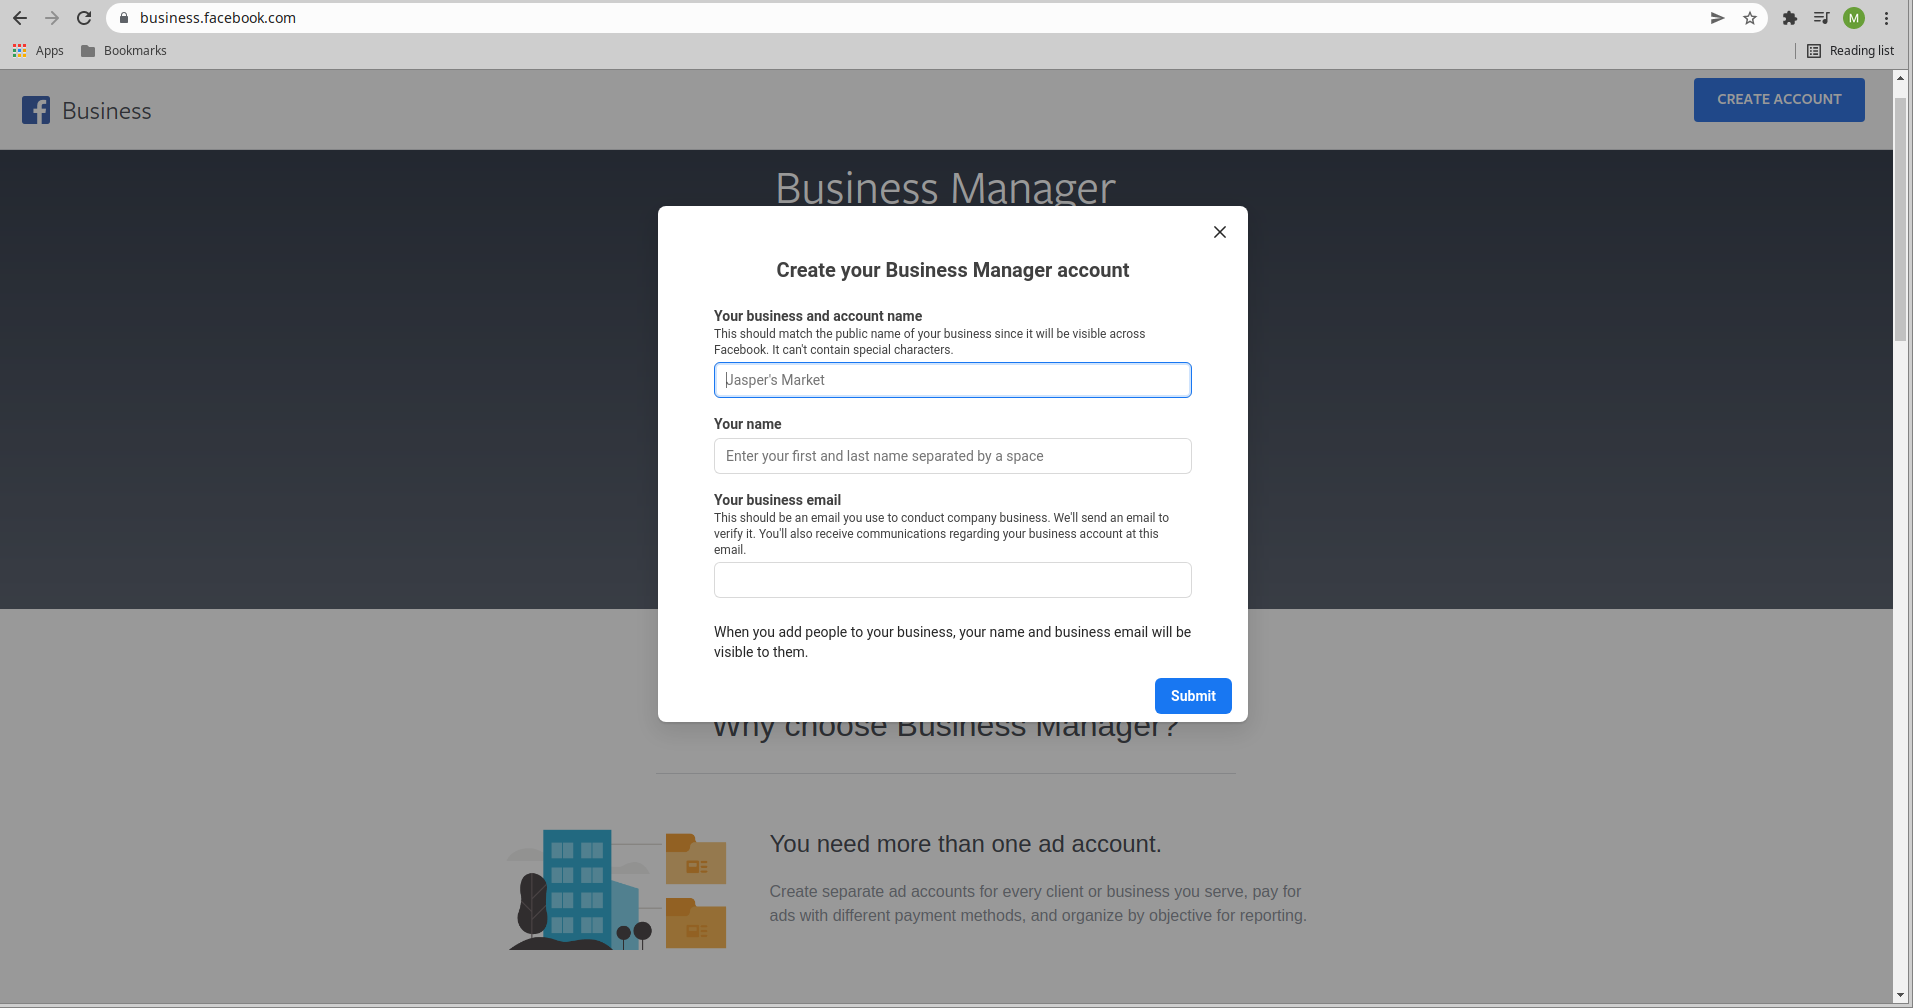This screenshot has height=1008, width=1913.
Task: Open the Bookmarks folder
Action: tap(124, 51)
